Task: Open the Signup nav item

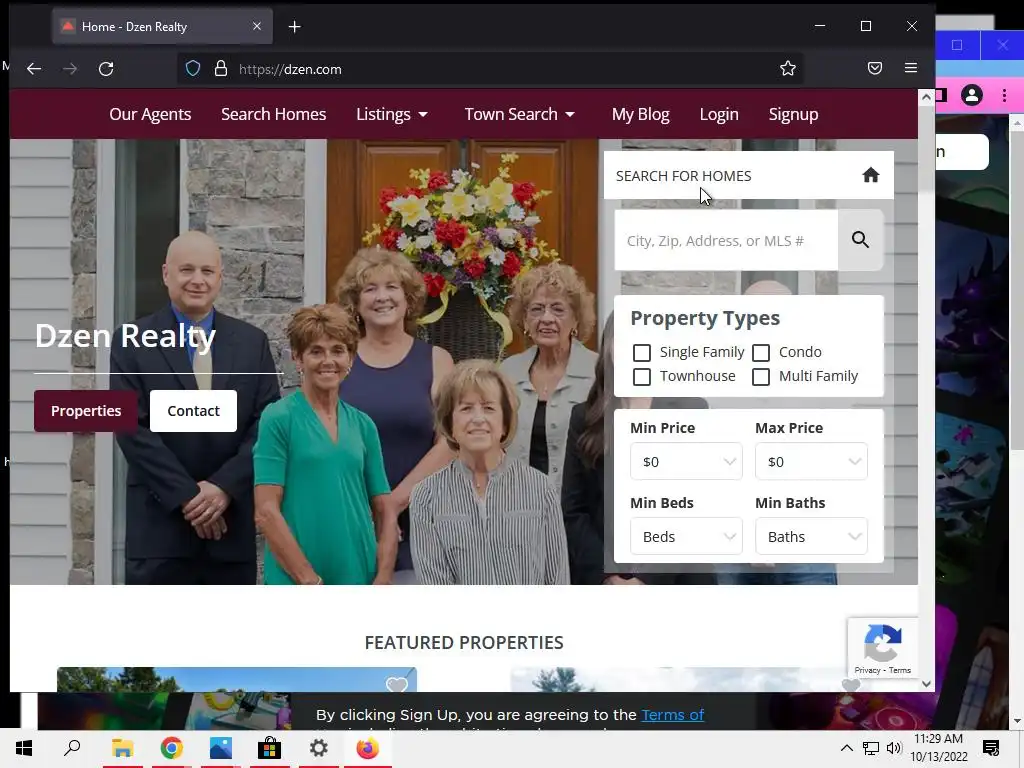Action: (x=793, y=114)
